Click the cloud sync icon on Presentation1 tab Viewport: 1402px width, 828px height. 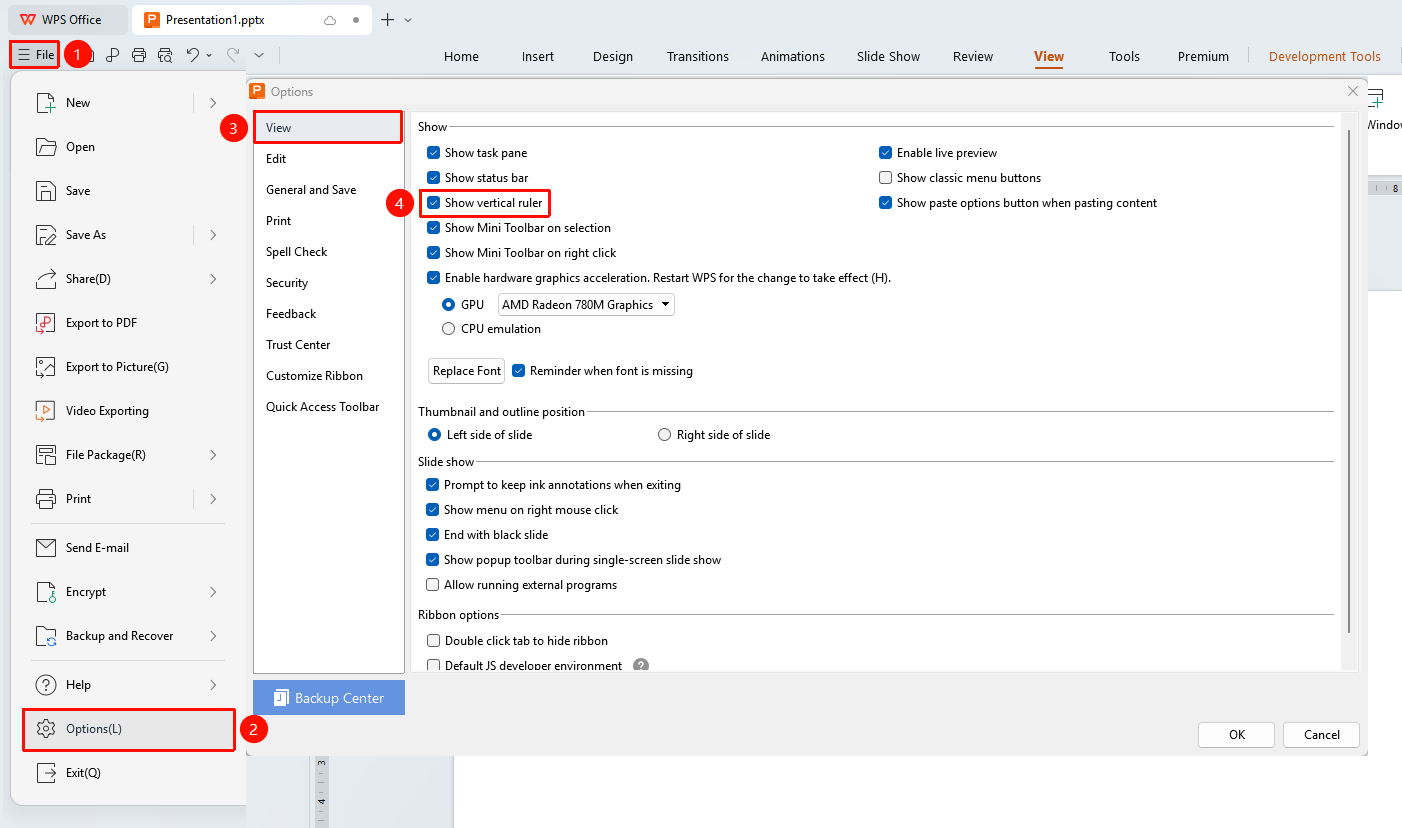coord(330,20)
